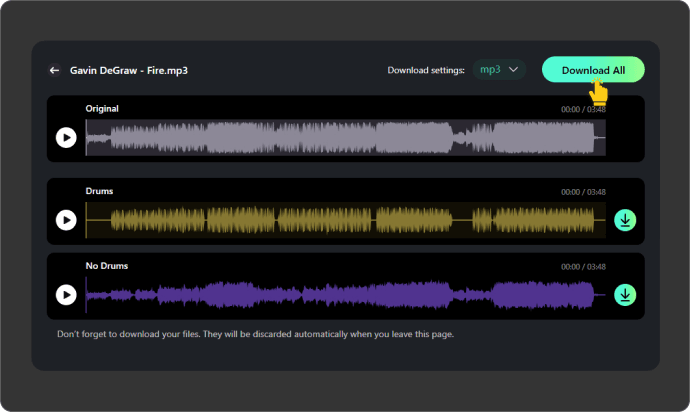Seek in the yellow Drums waveform
This screenshot has height=412, width=690.
click(x=345, y=220)
